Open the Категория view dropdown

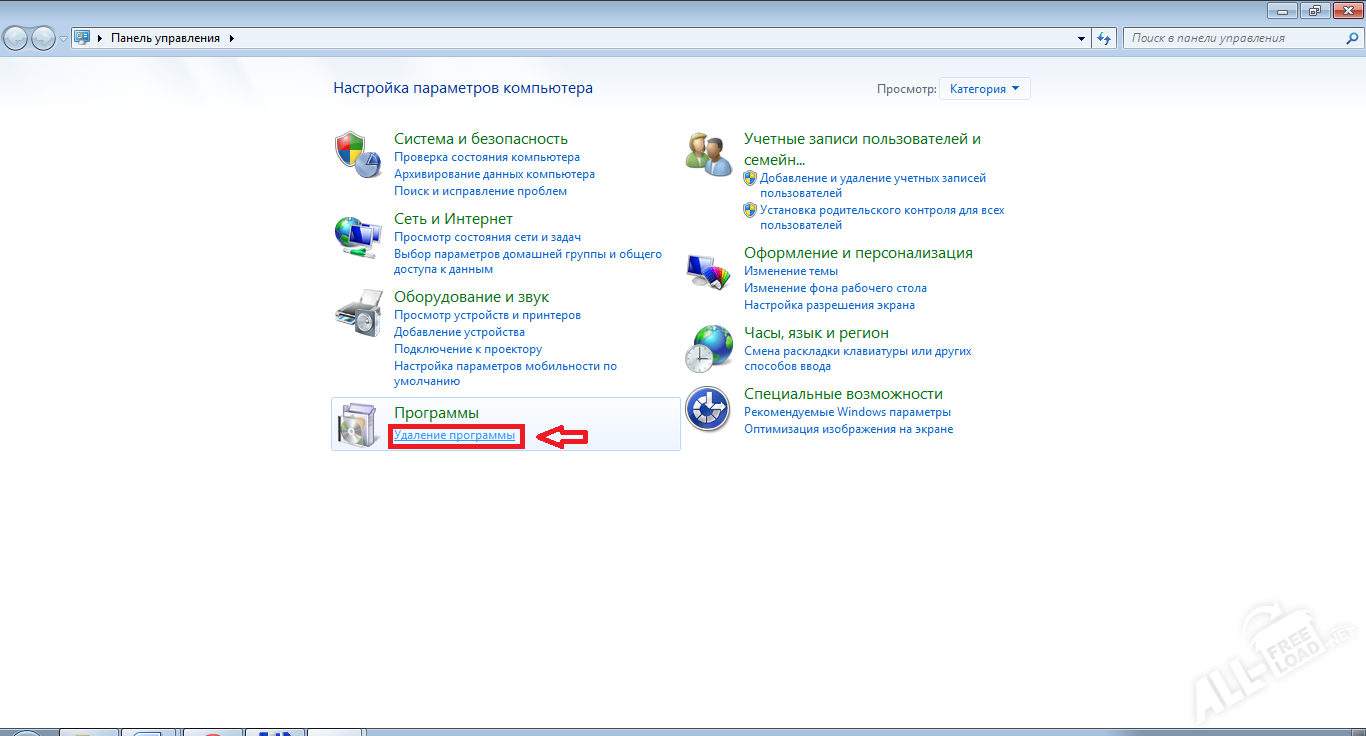(x=984, y=89)
